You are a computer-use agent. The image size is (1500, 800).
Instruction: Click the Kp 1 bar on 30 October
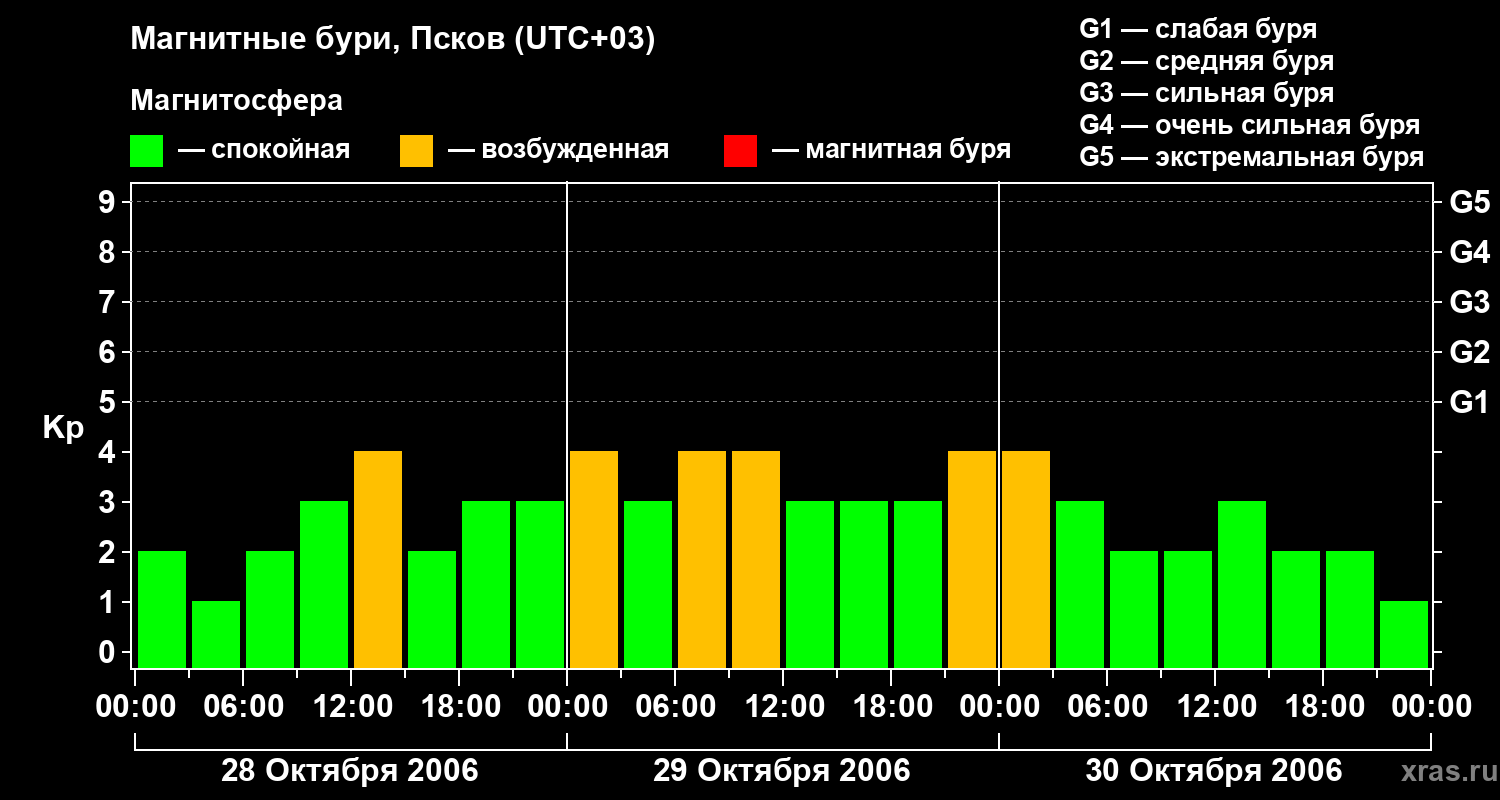pyautogui.click(x=1404, y=634)
